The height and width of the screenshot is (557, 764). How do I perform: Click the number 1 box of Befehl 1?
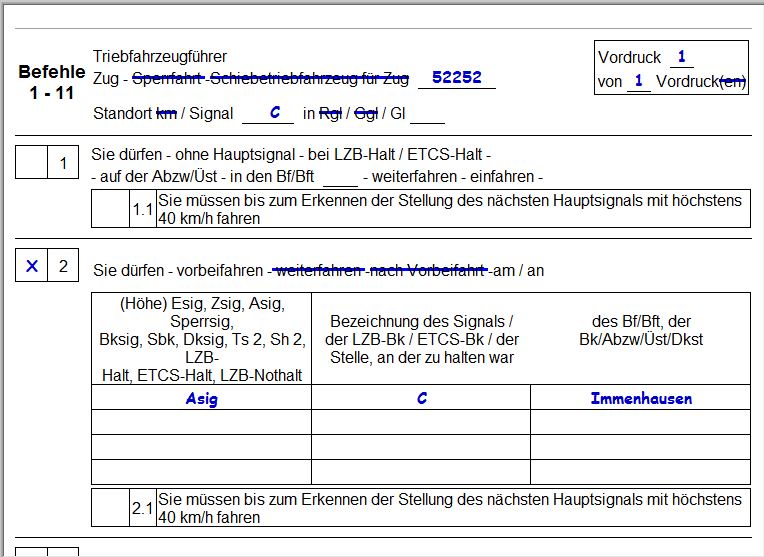(x=63, y=162)
